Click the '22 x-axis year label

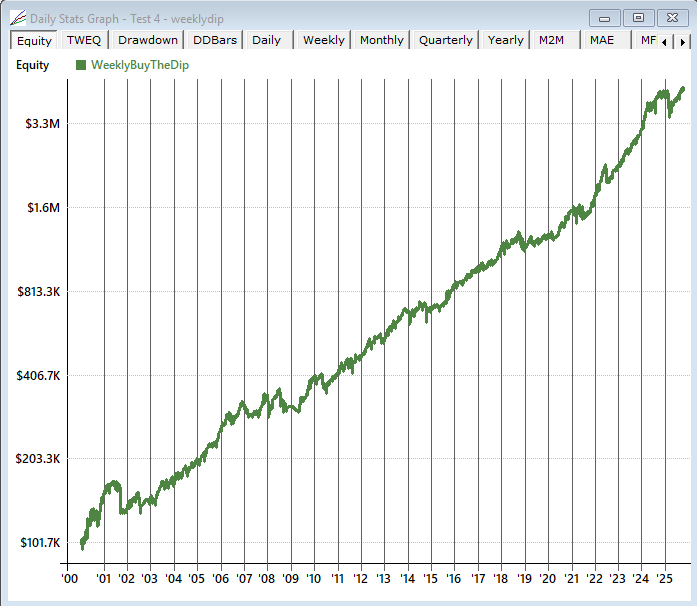pyautogui.click(x=595, y=579)
